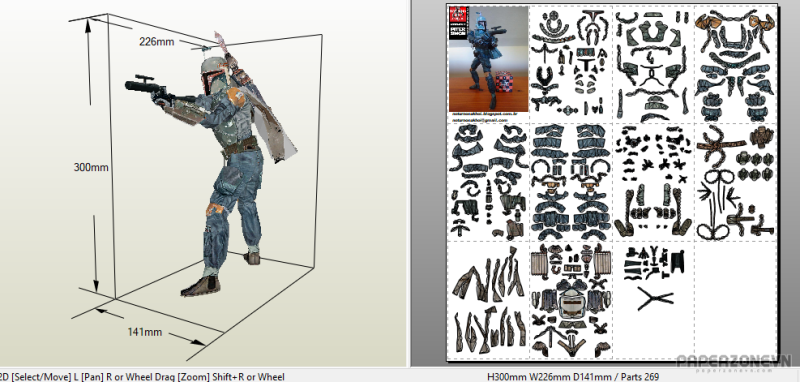Click the blank final page of the pattern layout
Image resolution: width=800 pixels, height=382 pixels.
pos(735,300)
